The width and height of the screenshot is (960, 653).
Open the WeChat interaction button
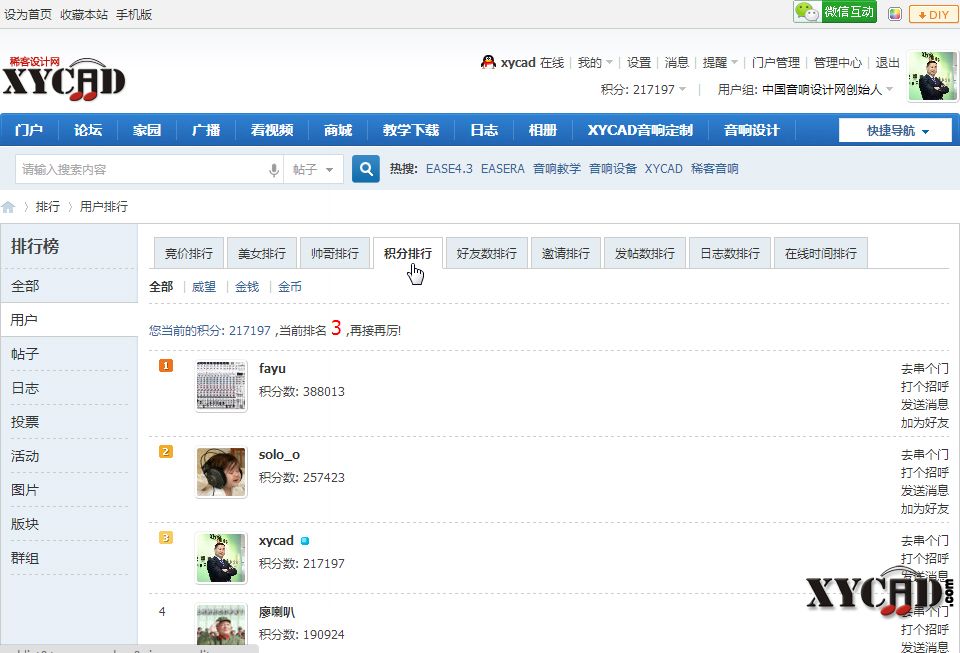pyautogui.click(x=835, y=12)
